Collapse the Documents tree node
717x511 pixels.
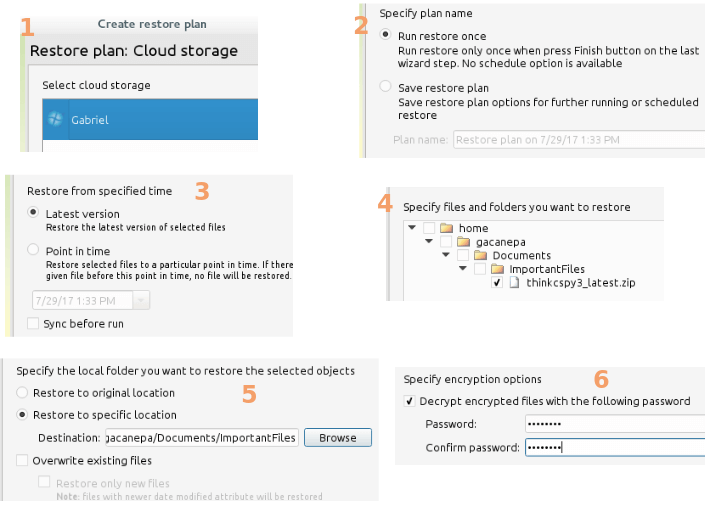pyautogui.click(x=446, y=255)
